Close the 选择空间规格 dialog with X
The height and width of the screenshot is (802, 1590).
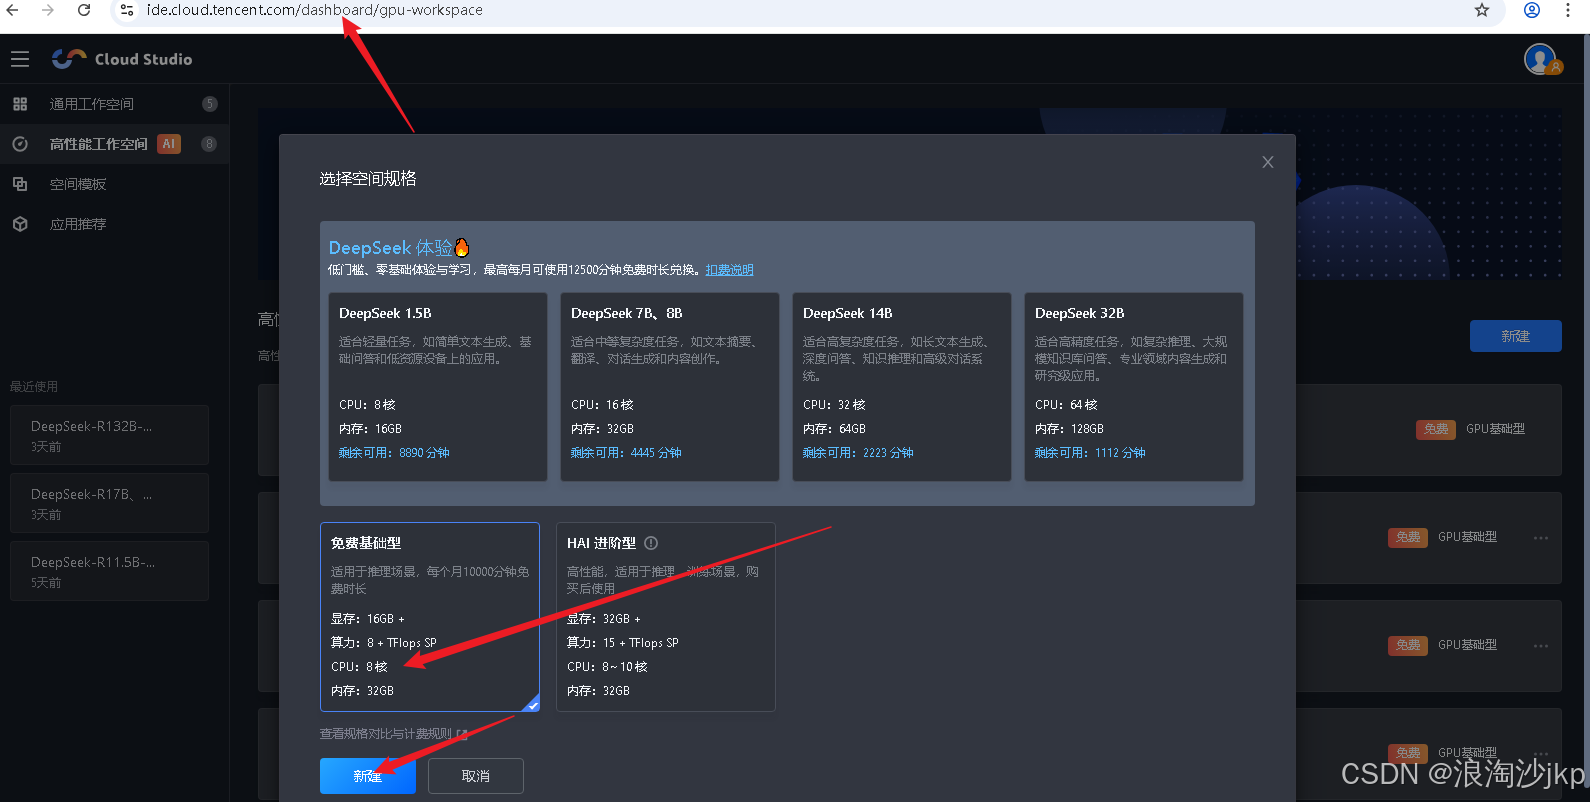(1268, 162)
